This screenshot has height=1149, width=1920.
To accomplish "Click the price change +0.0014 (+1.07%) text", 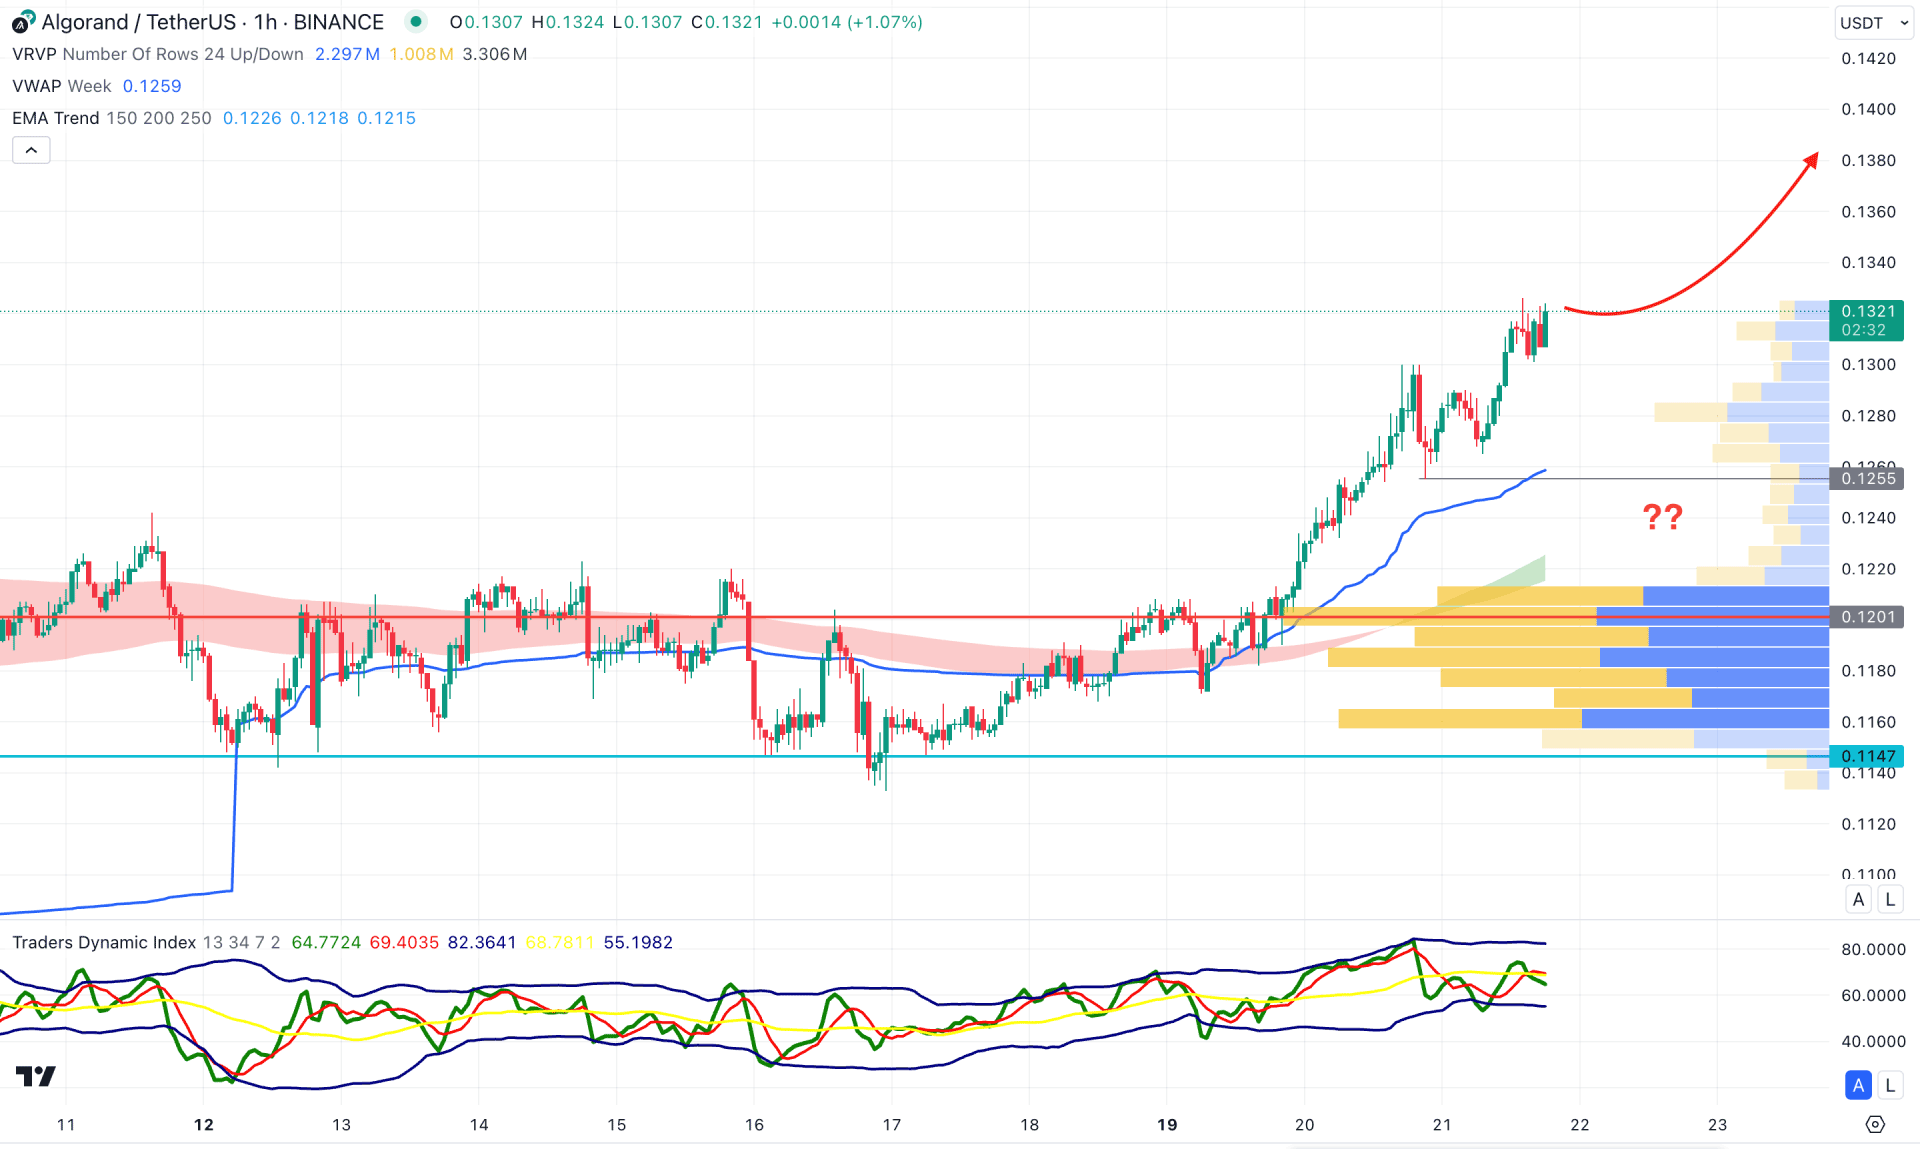I will point(847,22).
